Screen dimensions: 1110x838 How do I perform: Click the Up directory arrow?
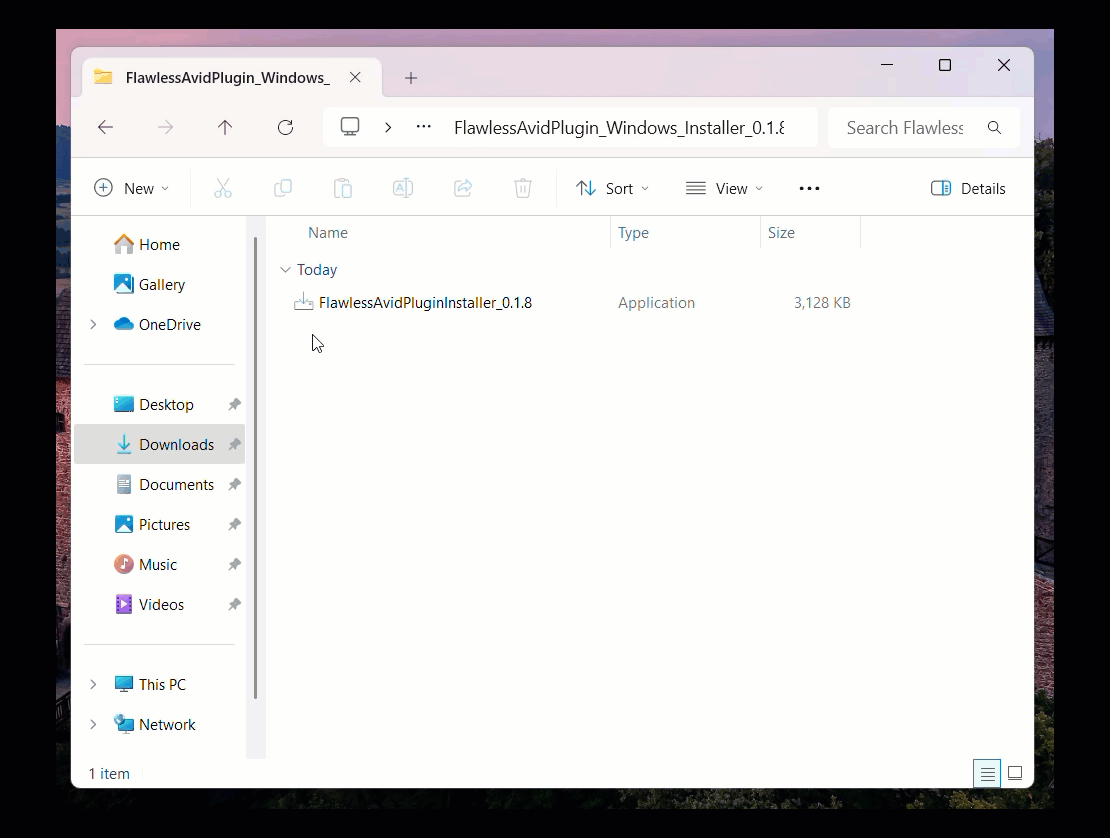click(225, 127)
